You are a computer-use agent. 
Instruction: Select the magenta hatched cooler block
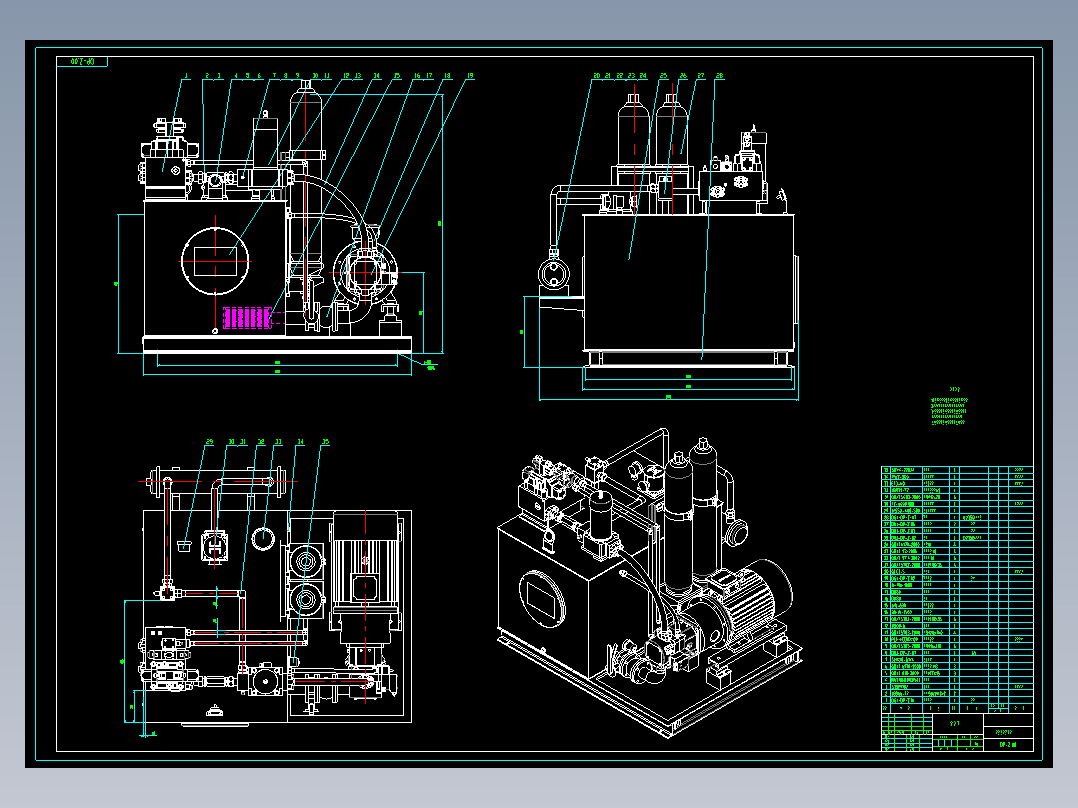click(x=248, y=318)
